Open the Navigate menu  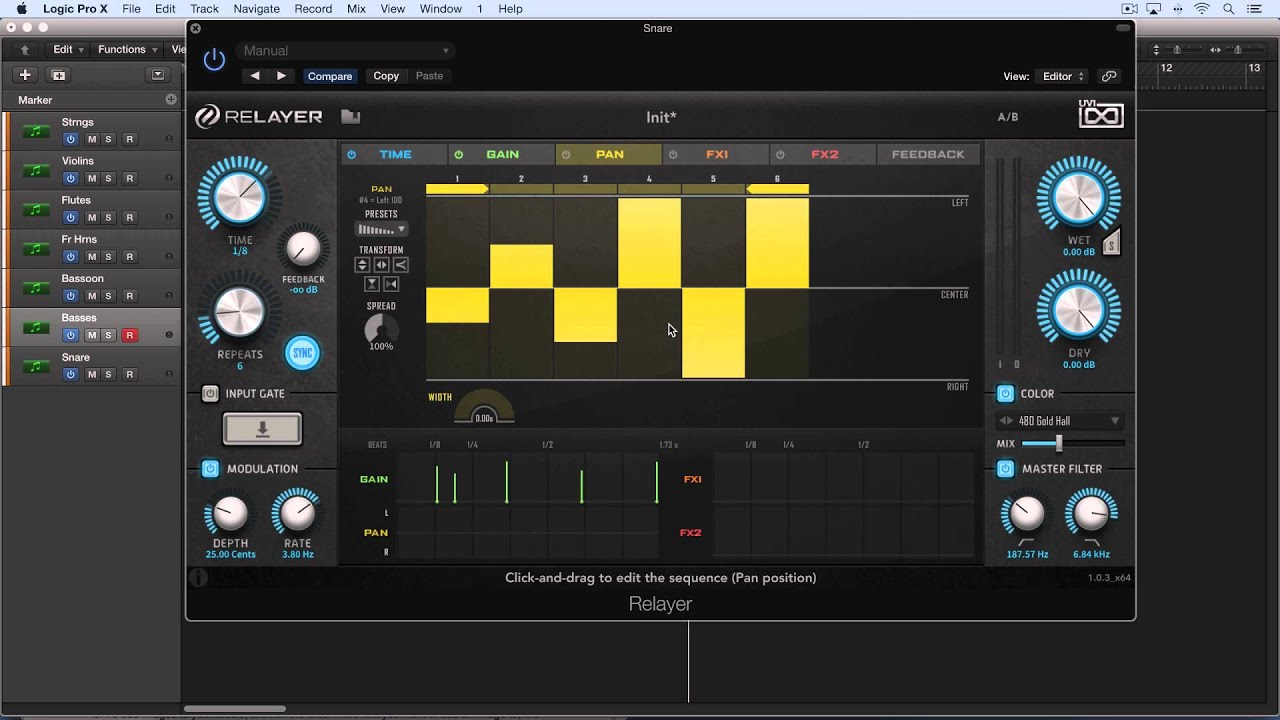(256, 9)
